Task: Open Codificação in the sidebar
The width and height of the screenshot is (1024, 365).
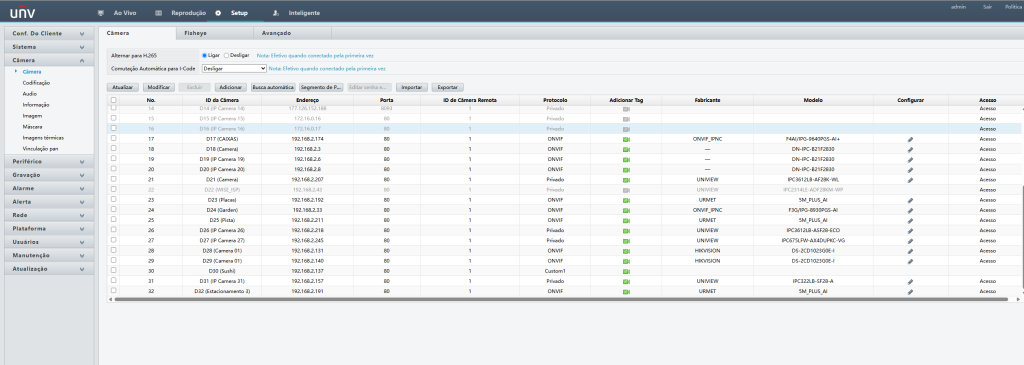Action: pos(37,83)
